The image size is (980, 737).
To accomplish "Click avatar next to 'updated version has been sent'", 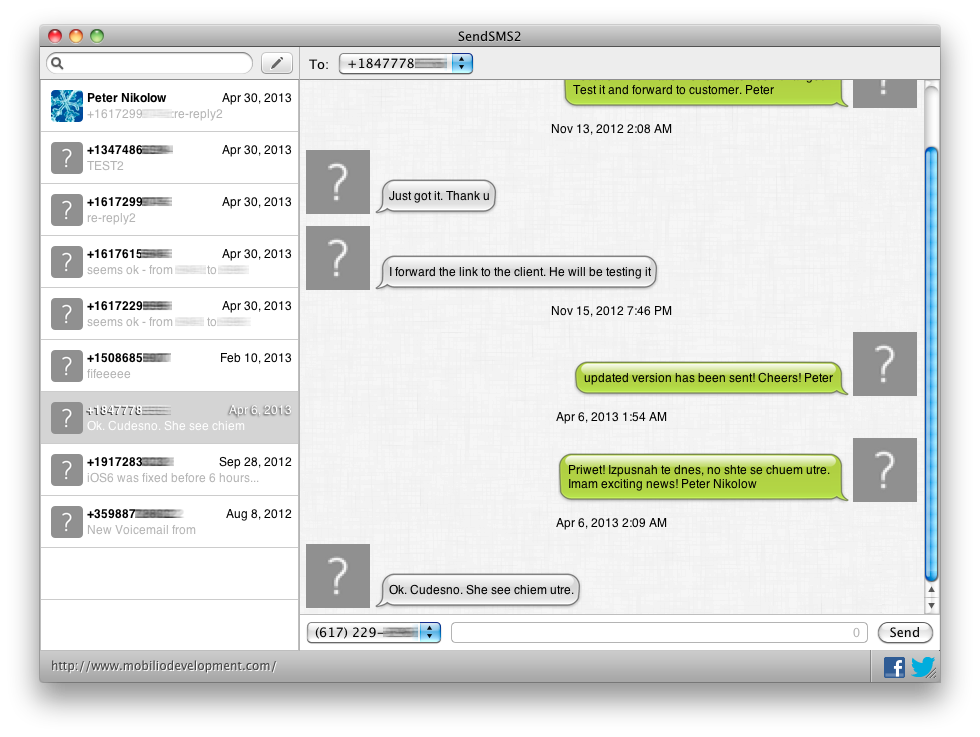I will click(x=884, y=364).
